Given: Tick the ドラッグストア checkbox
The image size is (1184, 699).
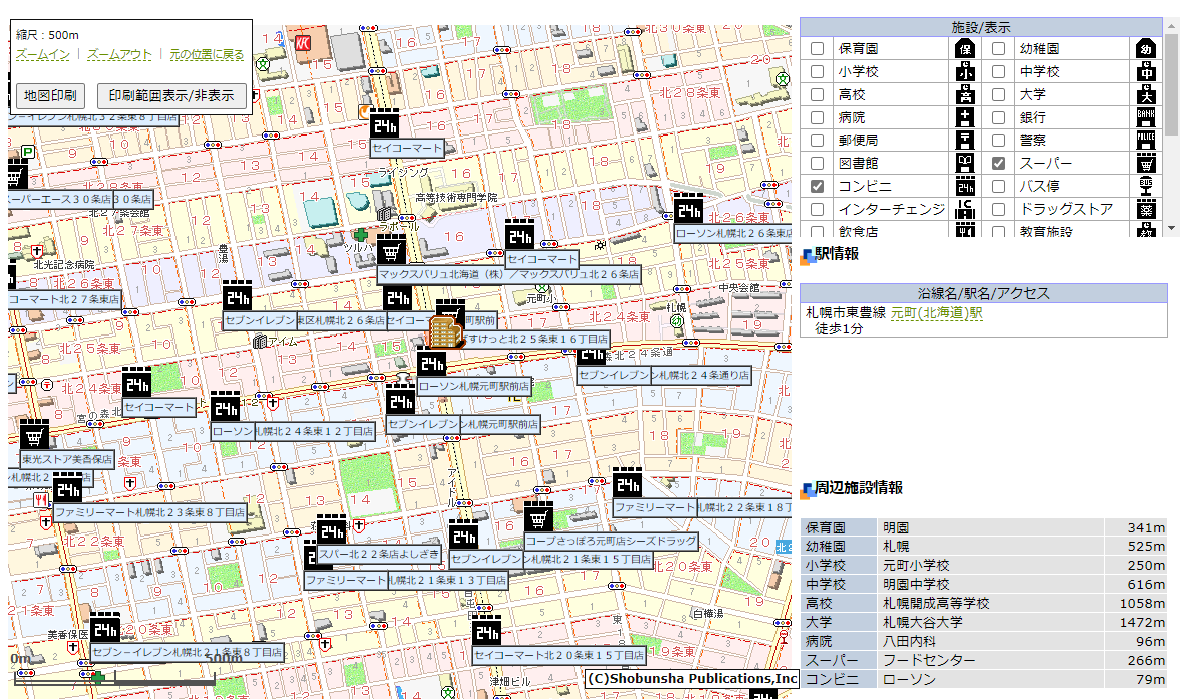Looking at the screenshot, I should click(x=998, y=210).
